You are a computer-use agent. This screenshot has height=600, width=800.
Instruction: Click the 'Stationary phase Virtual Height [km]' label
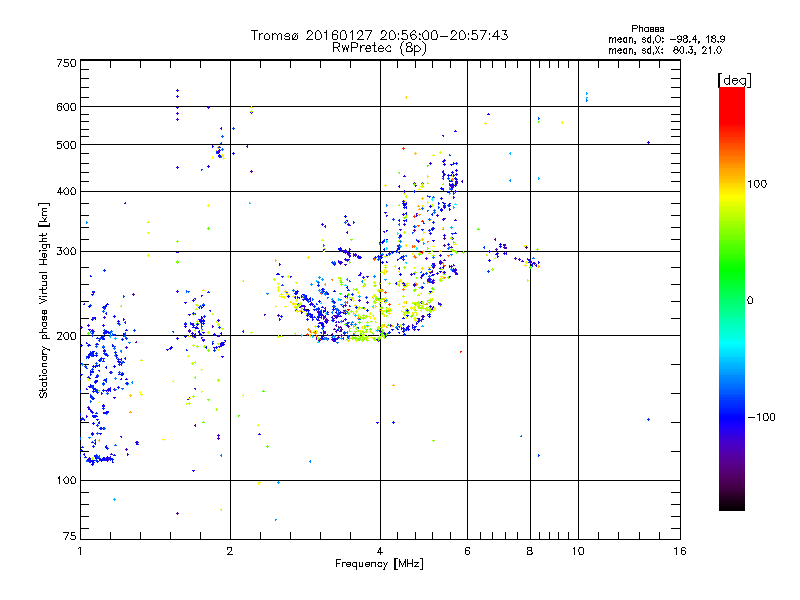click(44, 300)
